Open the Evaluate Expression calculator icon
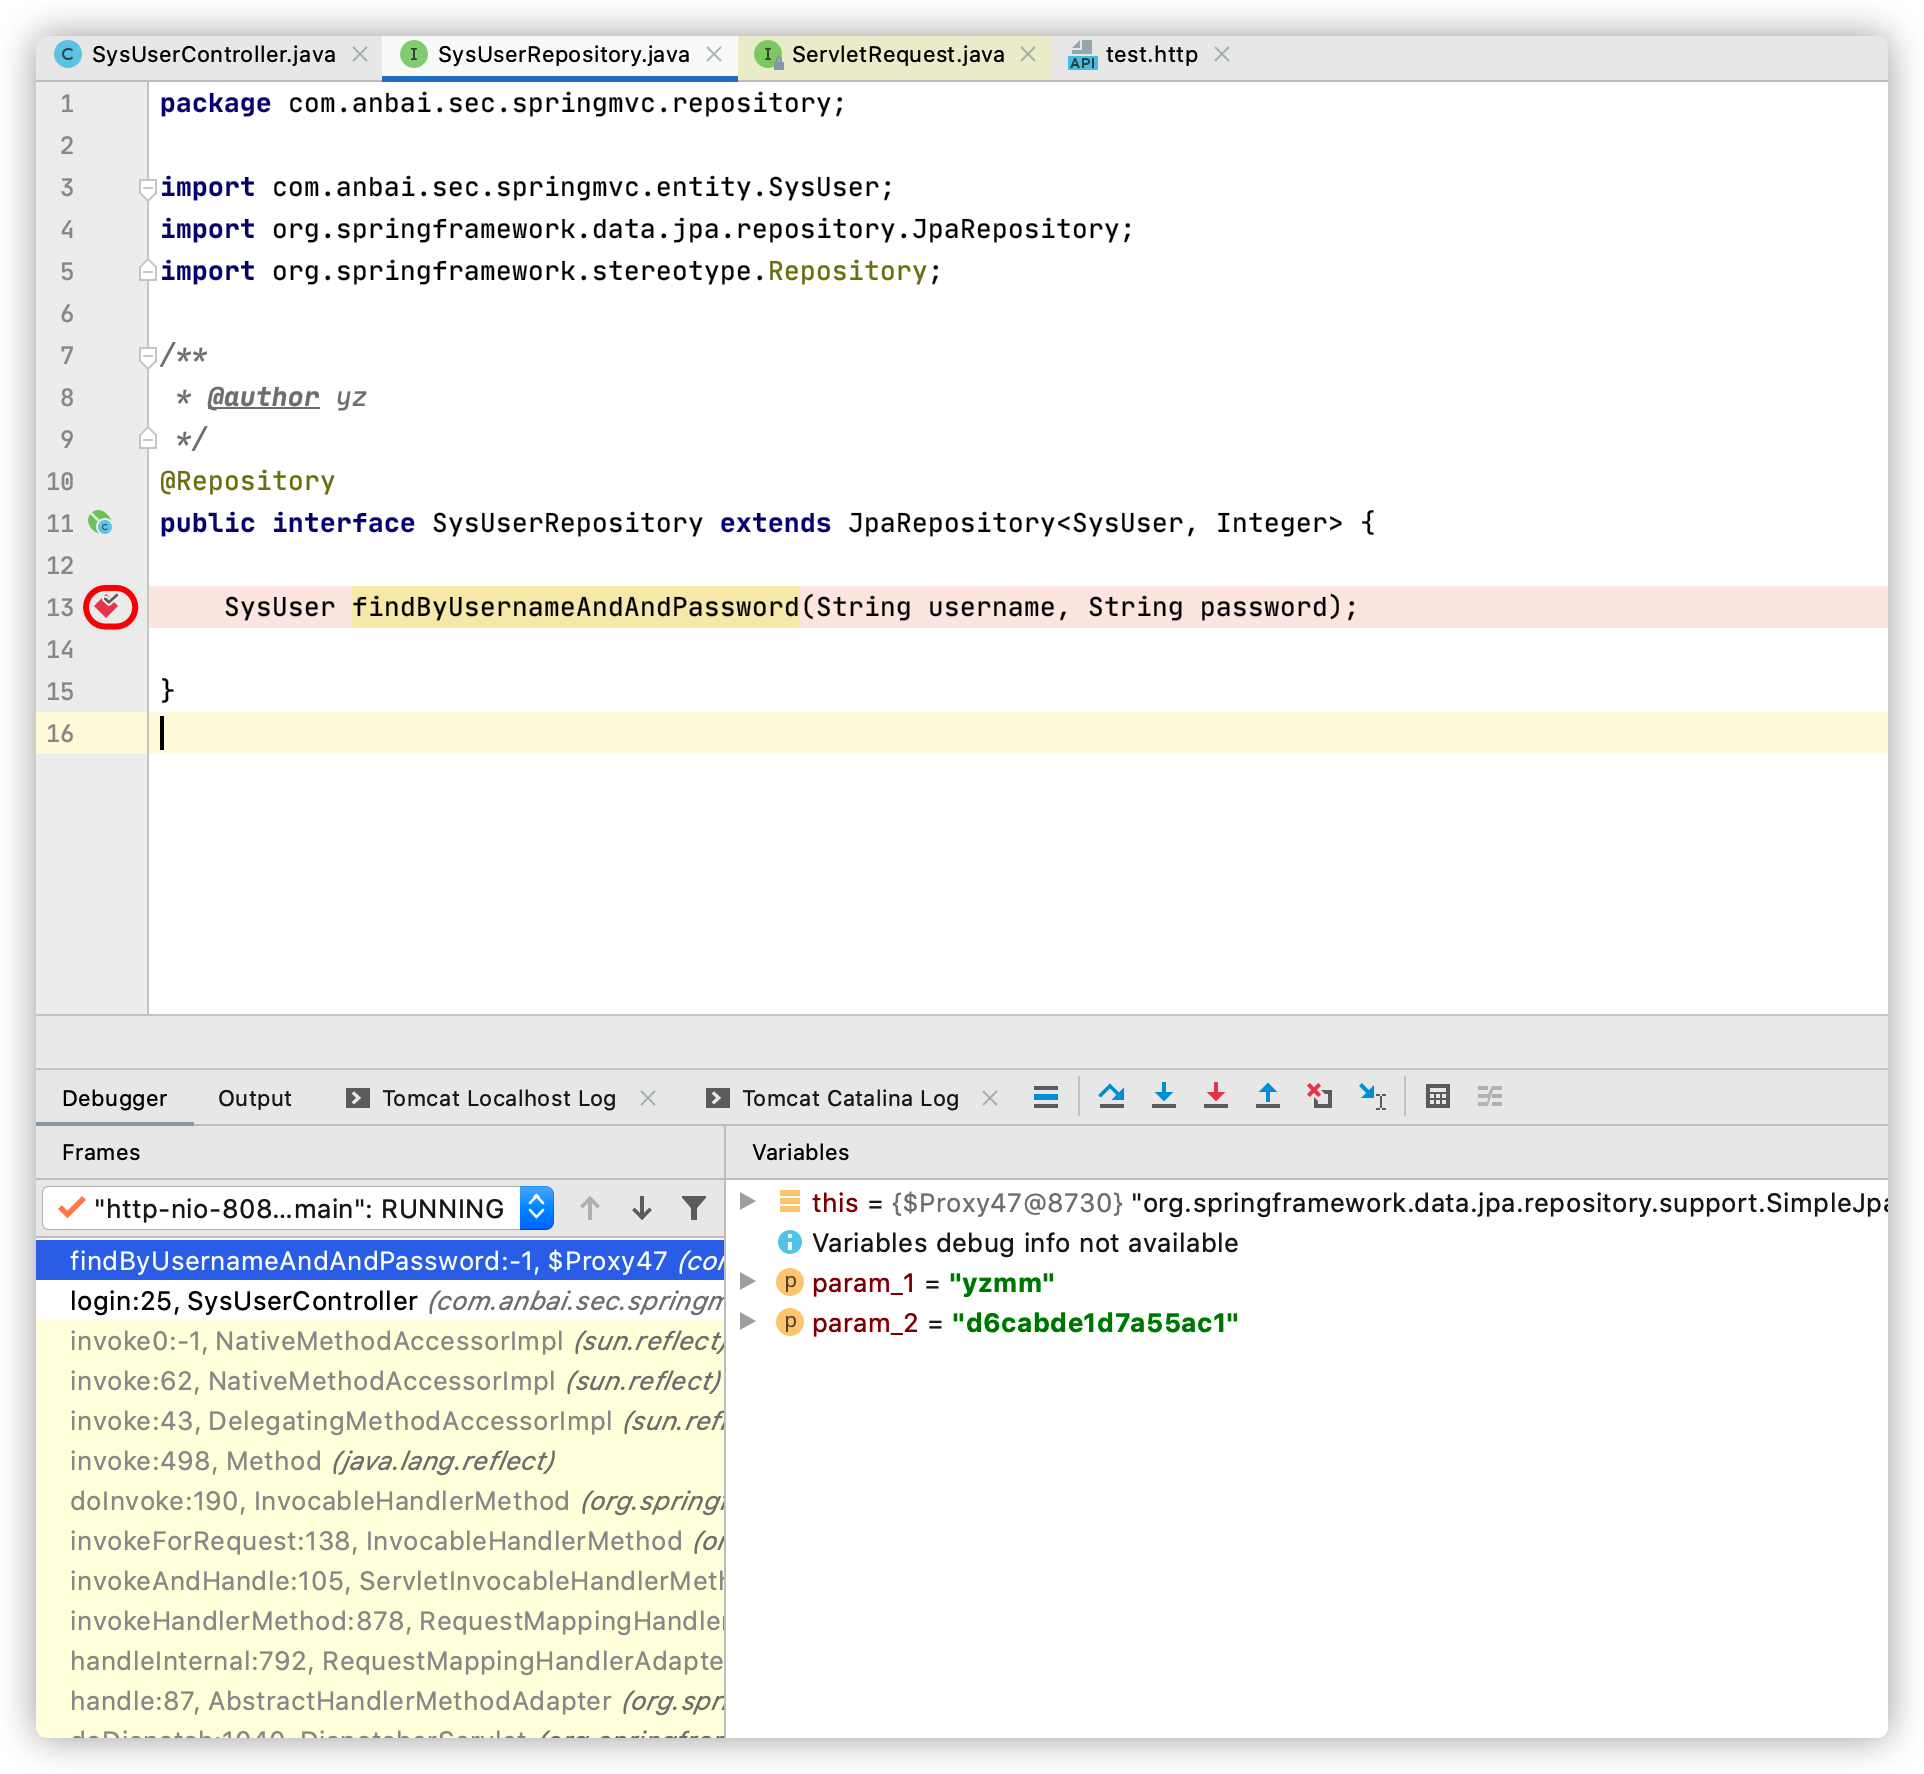1924x1774 pixels. coord(1437,1096)
